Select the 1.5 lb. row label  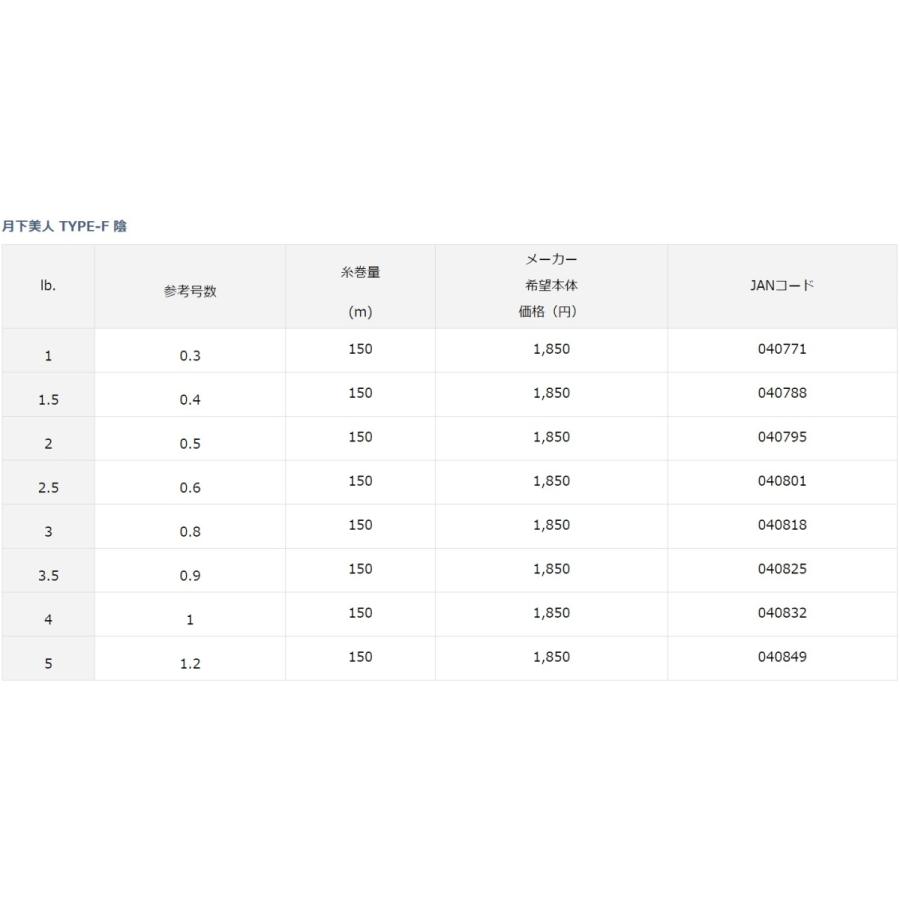(48, 400)
